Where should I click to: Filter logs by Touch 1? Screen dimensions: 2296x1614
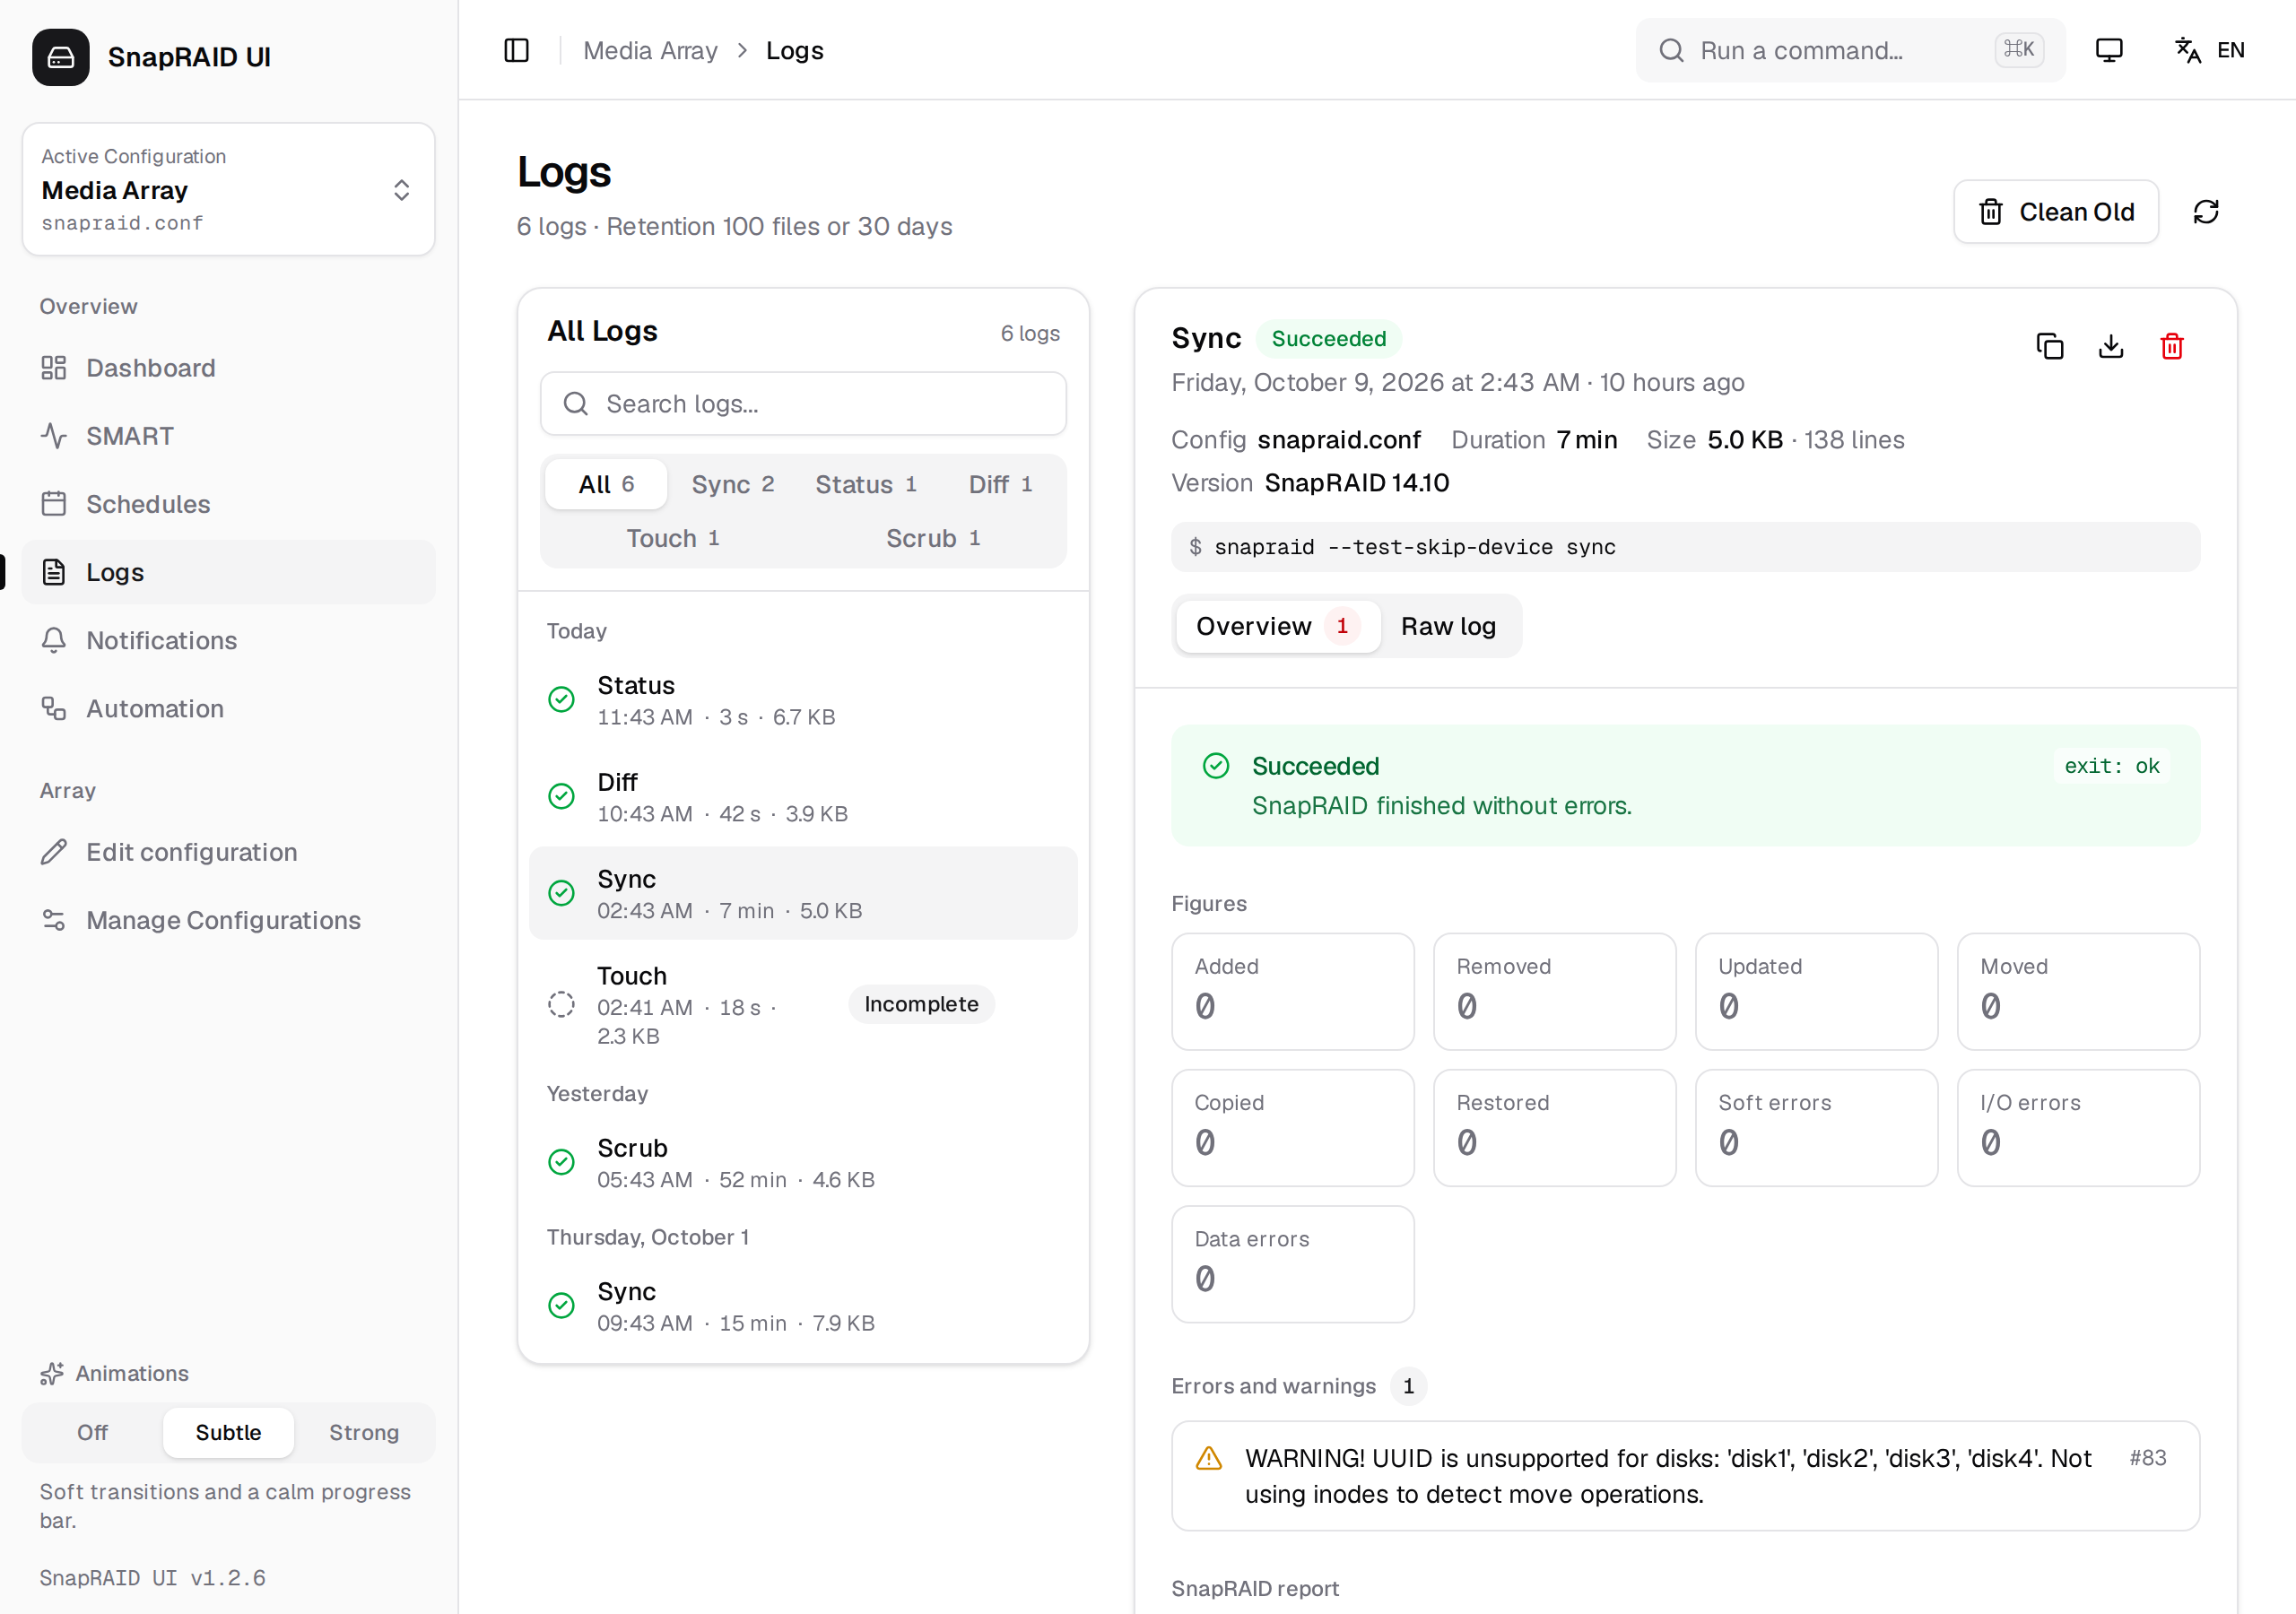click(673, 538)
